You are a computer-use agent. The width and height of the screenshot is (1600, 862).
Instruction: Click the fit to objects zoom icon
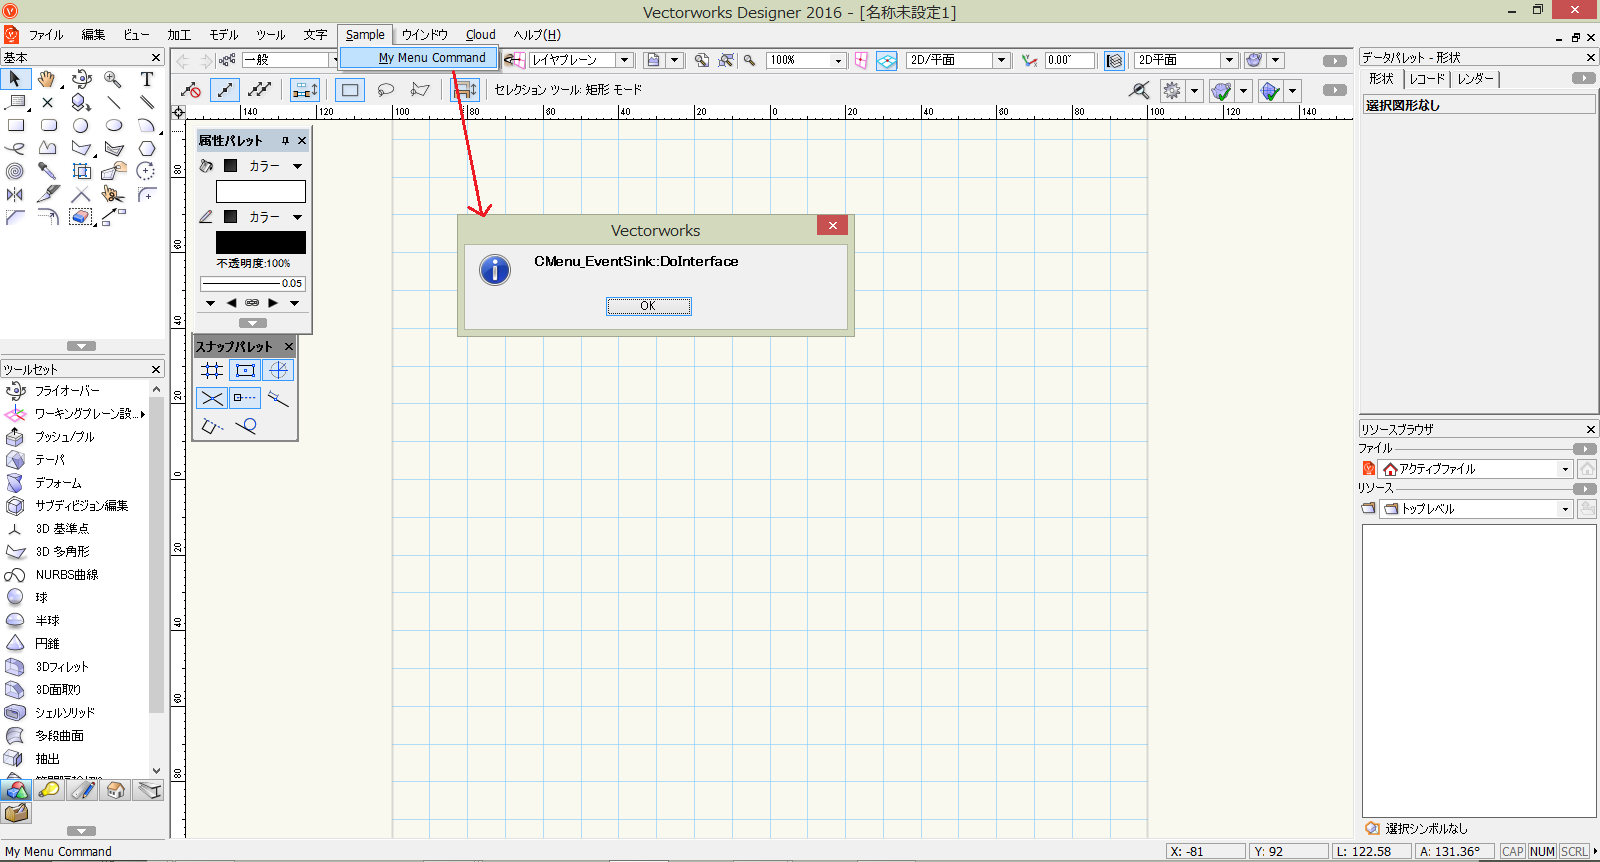point(726,60)
